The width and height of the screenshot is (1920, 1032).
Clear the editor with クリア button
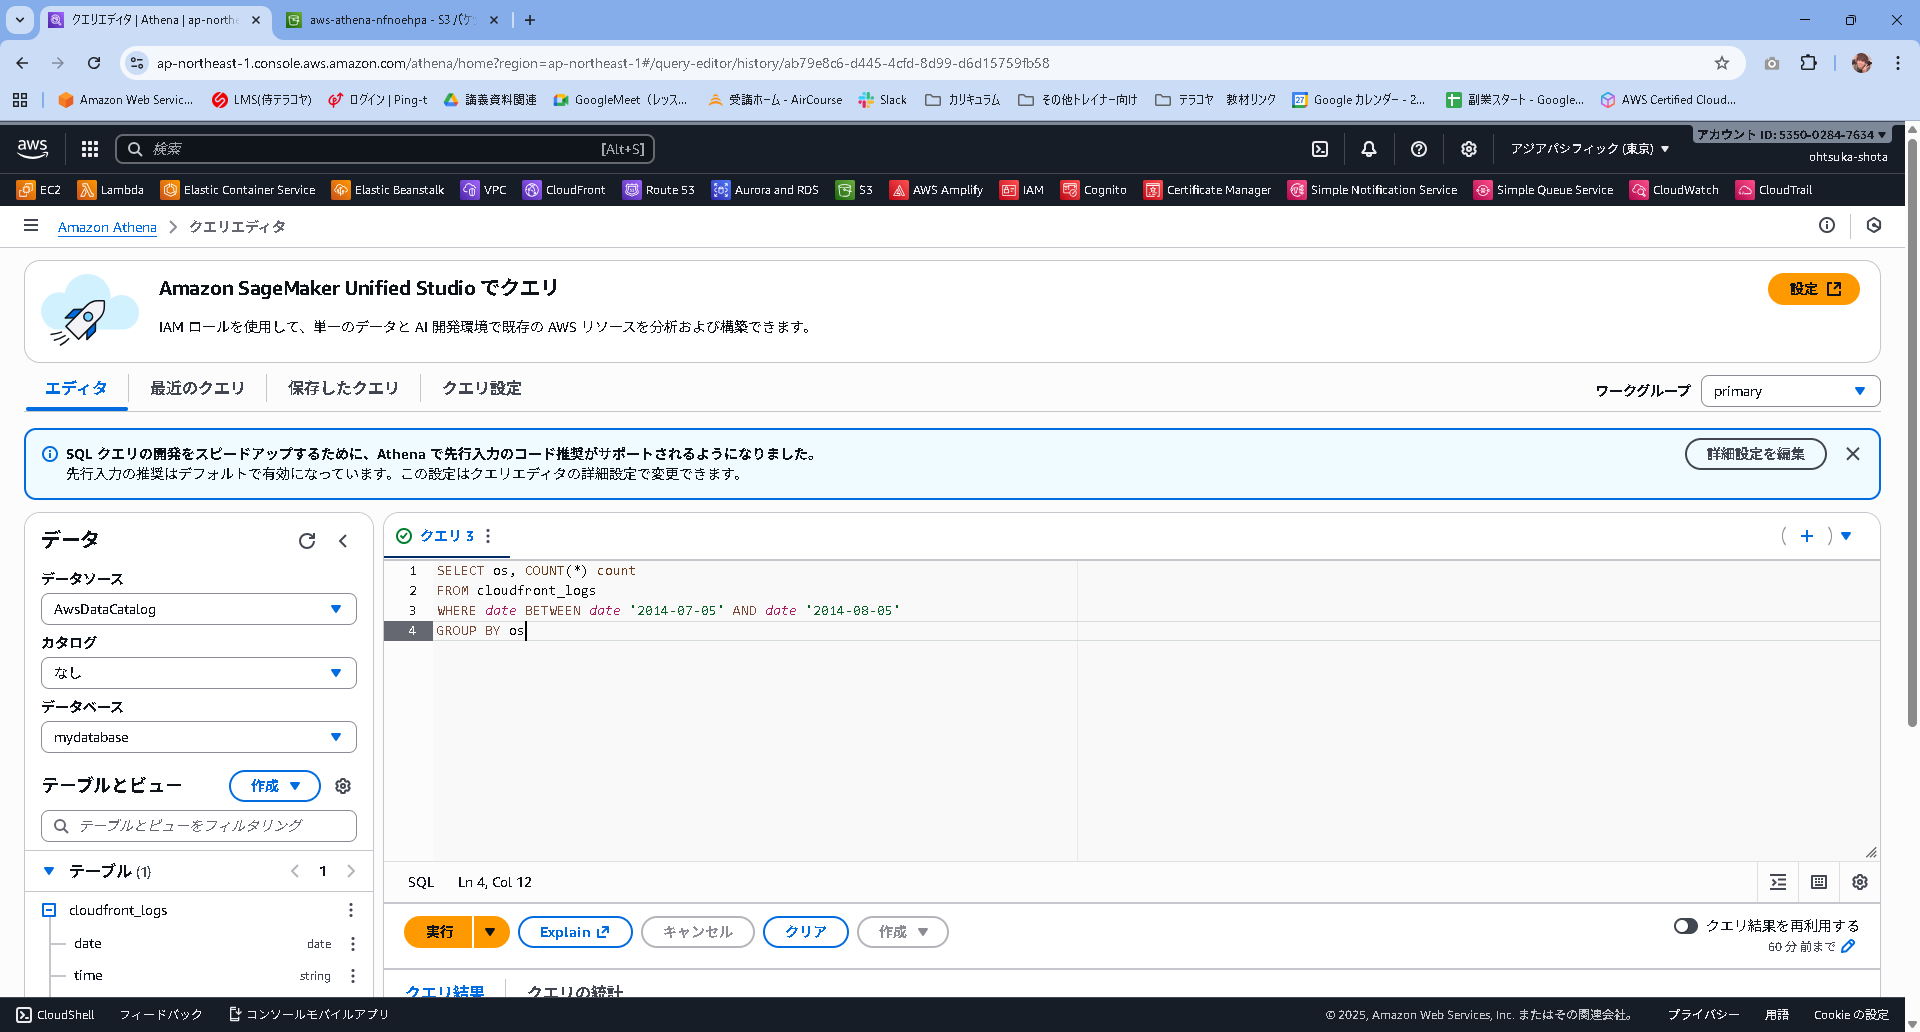[806, 932]
